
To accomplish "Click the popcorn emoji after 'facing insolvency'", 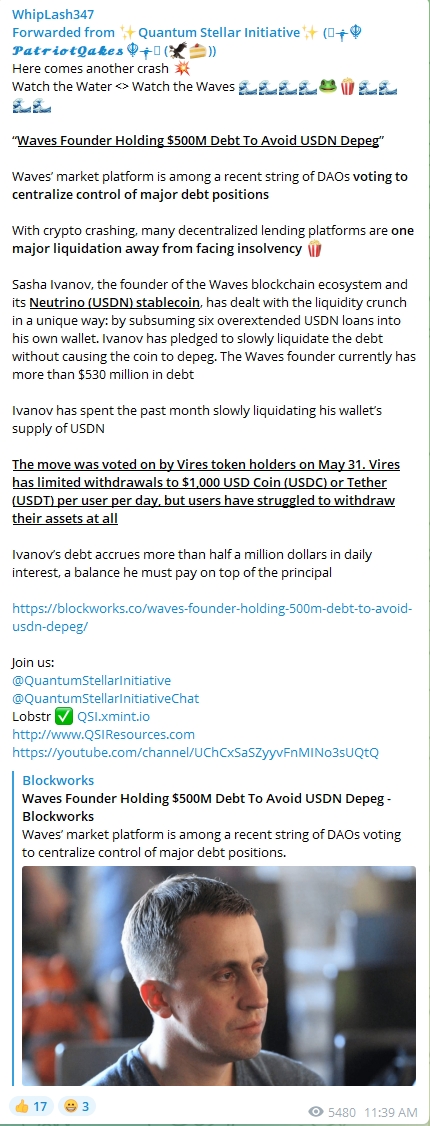I will click(x=314, y=249).
